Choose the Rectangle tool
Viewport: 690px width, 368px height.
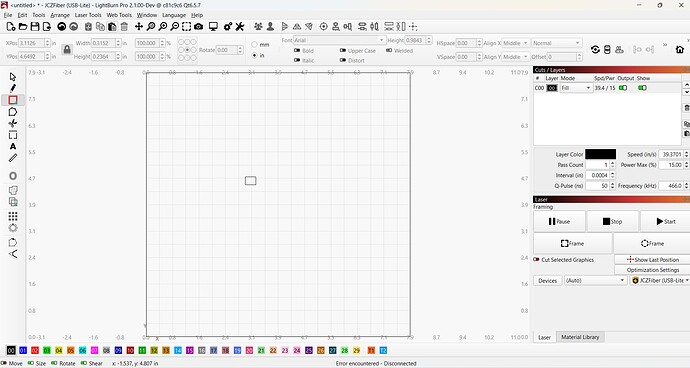[x=13, y=100]
